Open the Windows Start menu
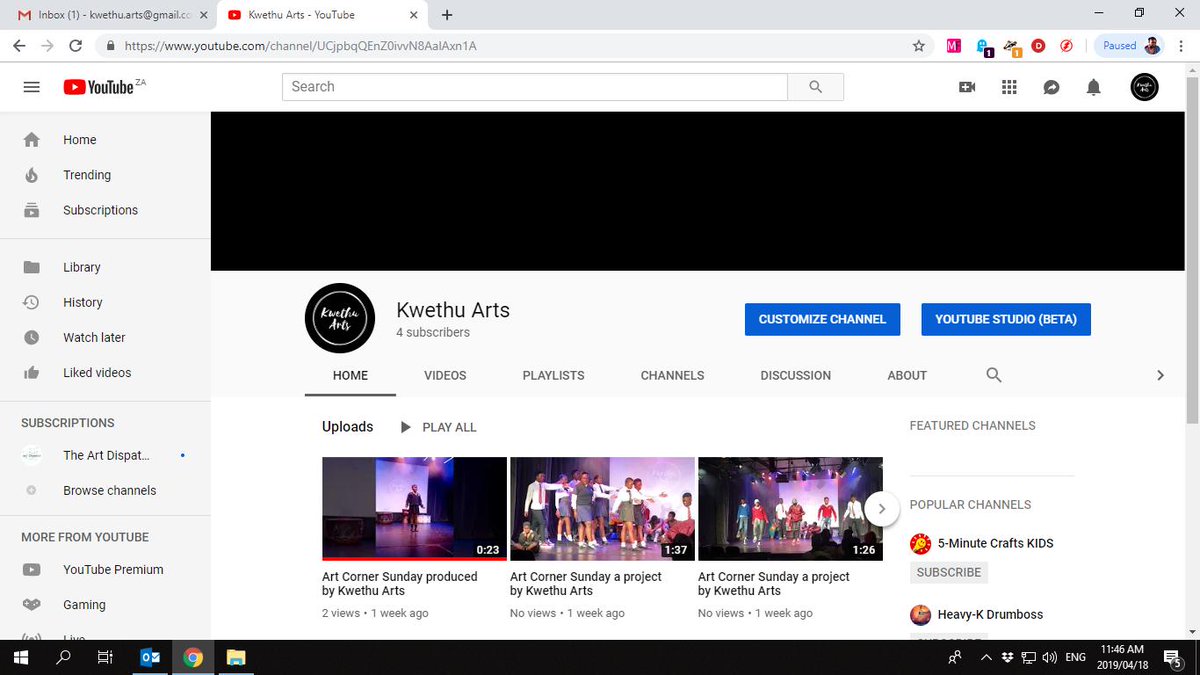Viewport: 1200px width, 675px height. 20,657
